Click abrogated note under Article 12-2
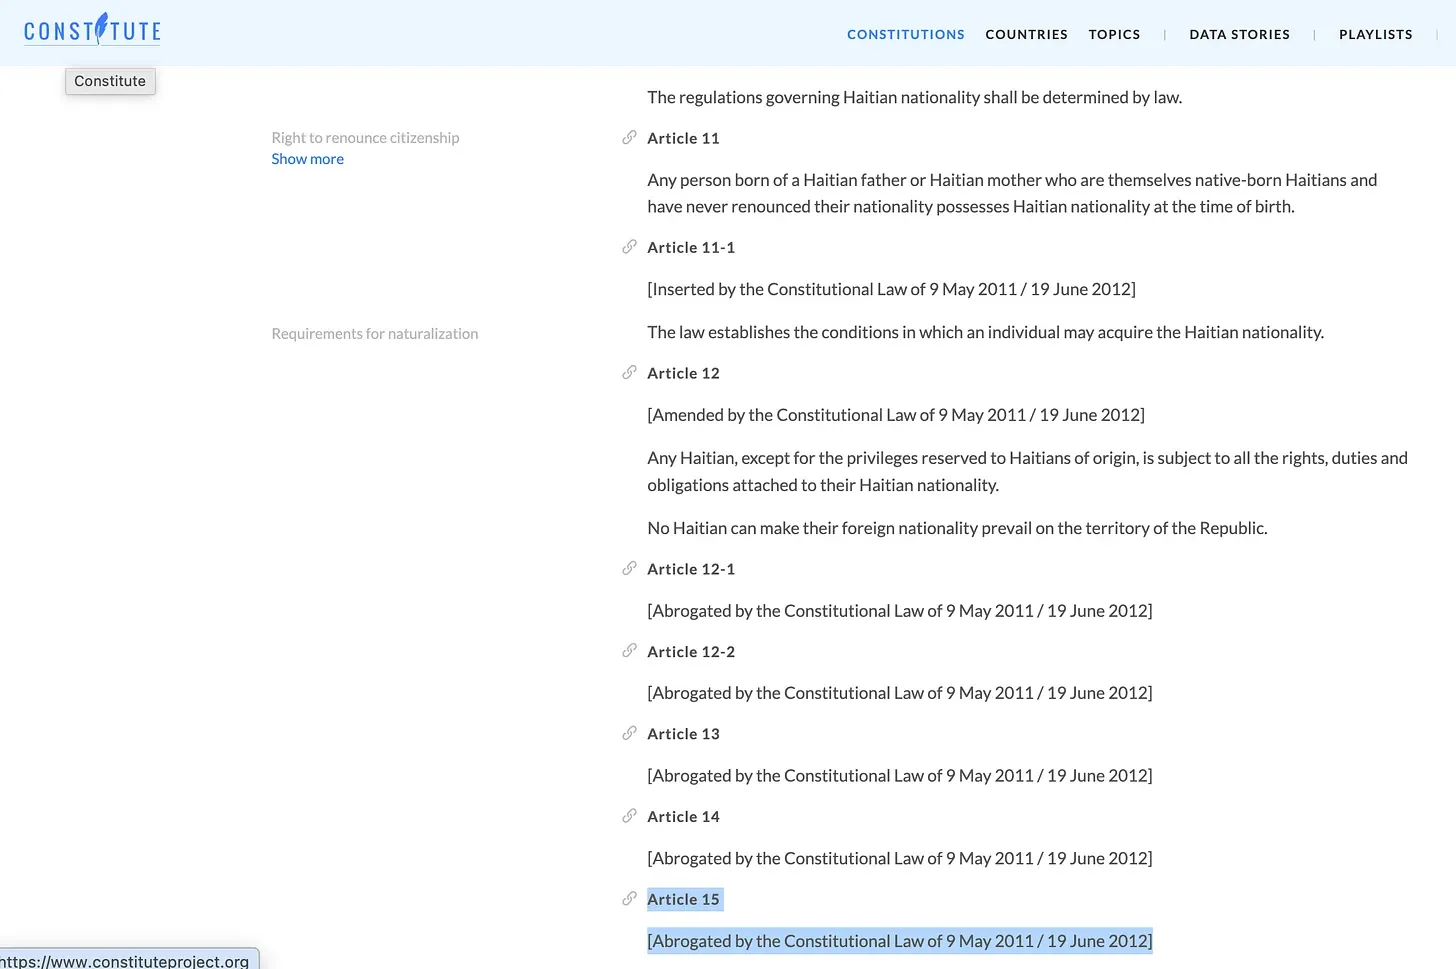The width and height of the screenshot is (1456, 969). (x=900, y=693)
